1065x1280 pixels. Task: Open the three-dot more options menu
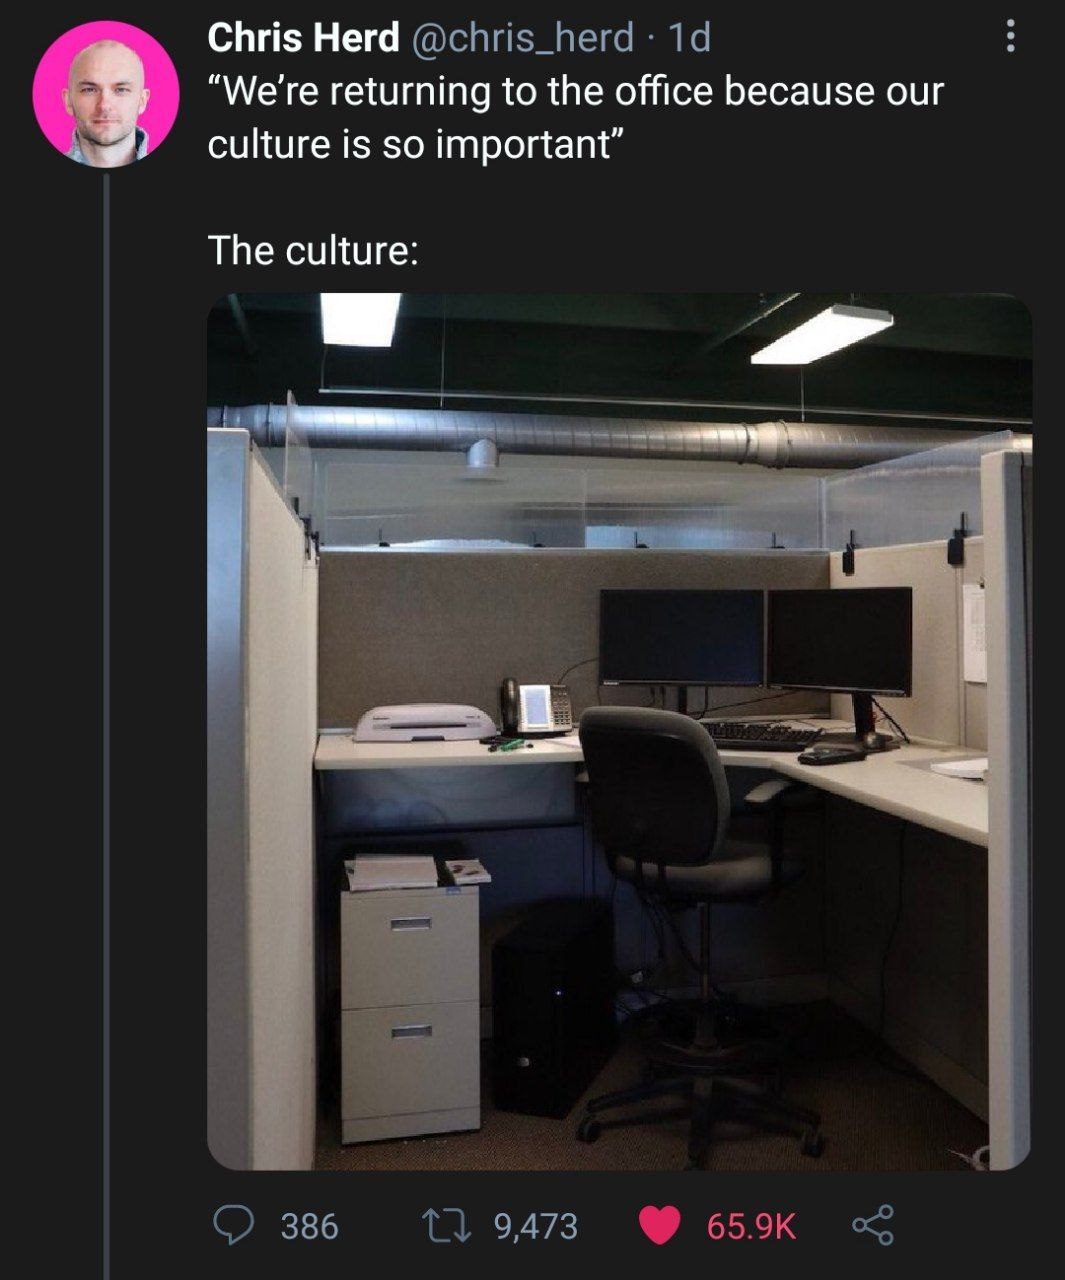(1010, 38)
